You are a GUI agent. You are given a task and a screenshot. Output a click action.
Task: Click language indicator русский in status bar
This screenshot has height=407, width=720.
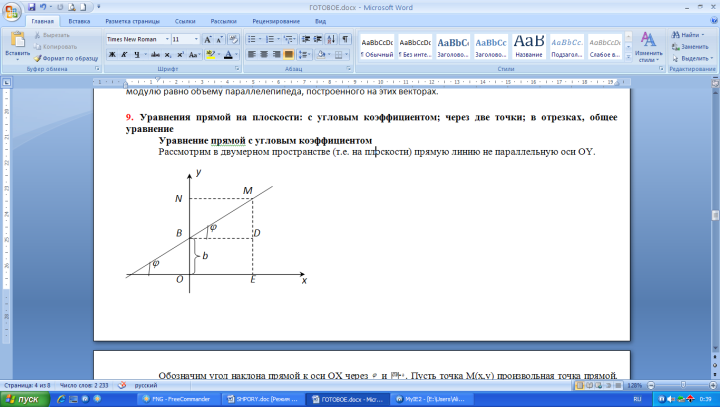point(145,385)
